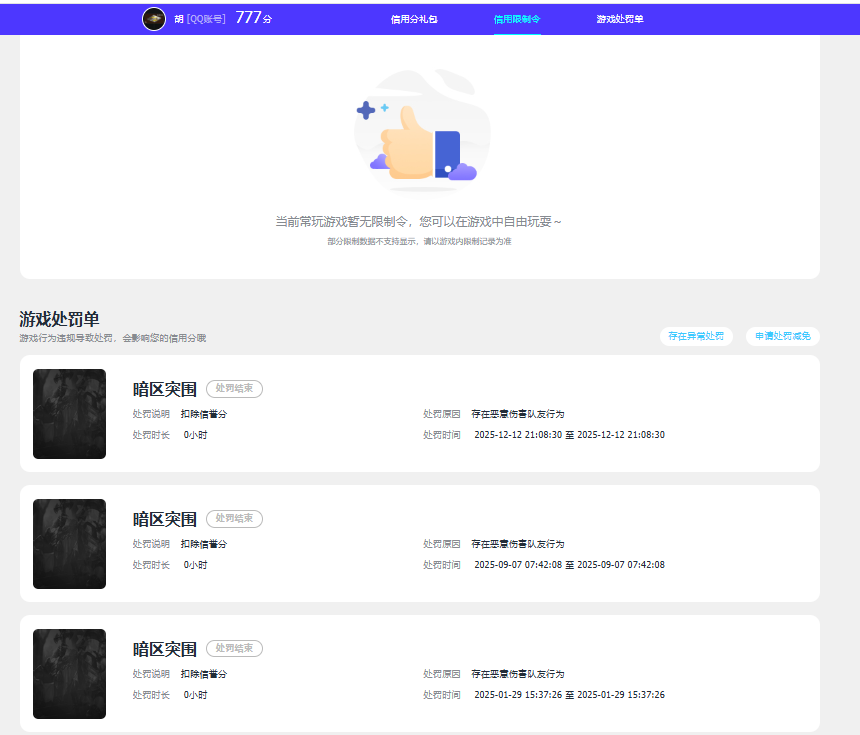Click the 777分 credit score in header
The width and height of the screenshot is (860, 735).
[x=253, y=18]
